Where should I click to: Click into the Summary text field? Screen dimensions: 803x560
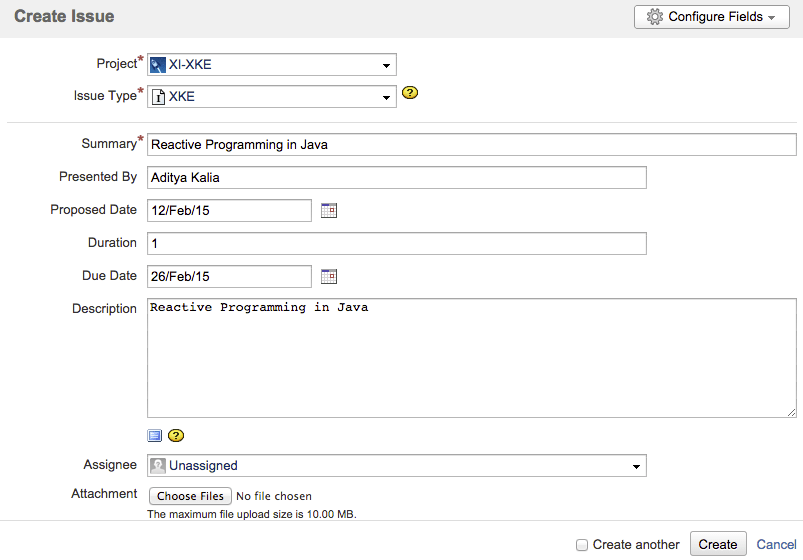(470, 145)
